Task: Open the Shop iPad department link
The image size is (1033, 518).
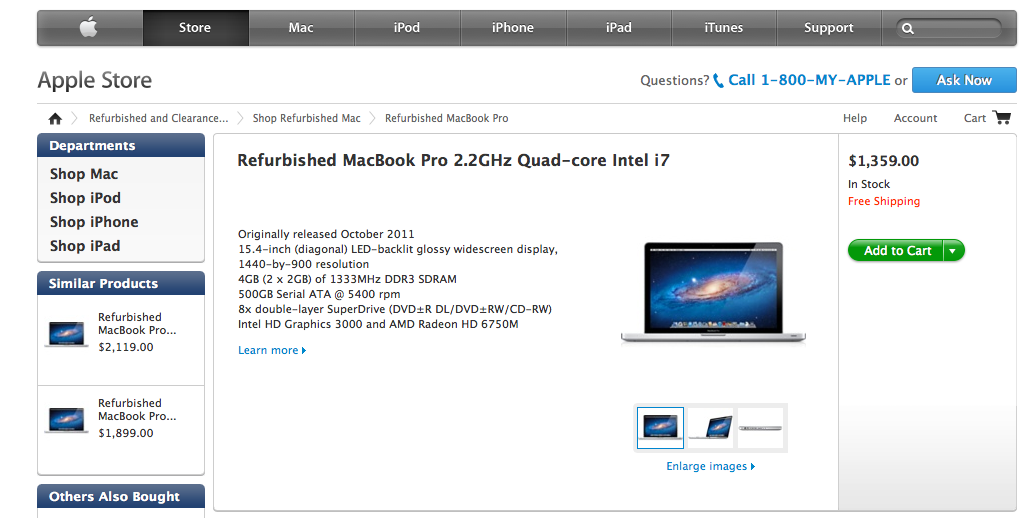Action: (85, 246)
